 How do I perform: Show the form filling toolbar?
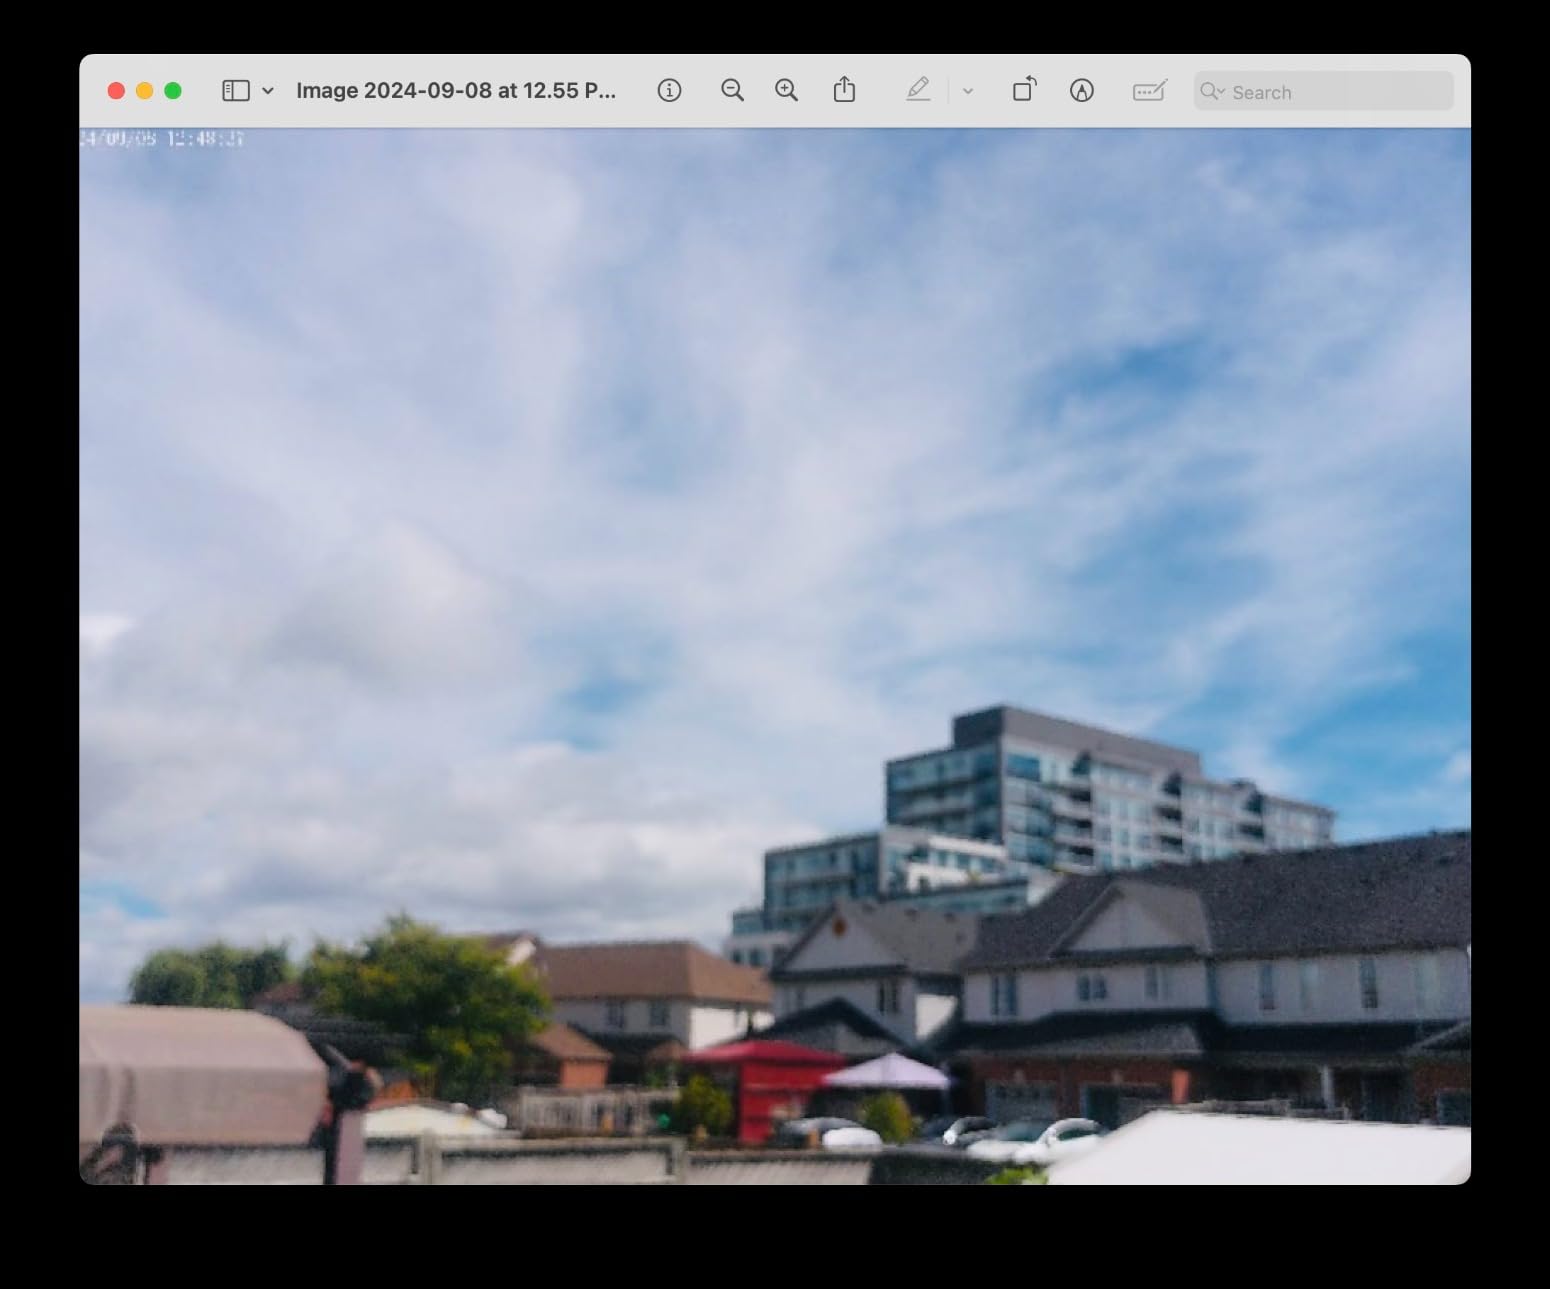(x=1149, y=91)
